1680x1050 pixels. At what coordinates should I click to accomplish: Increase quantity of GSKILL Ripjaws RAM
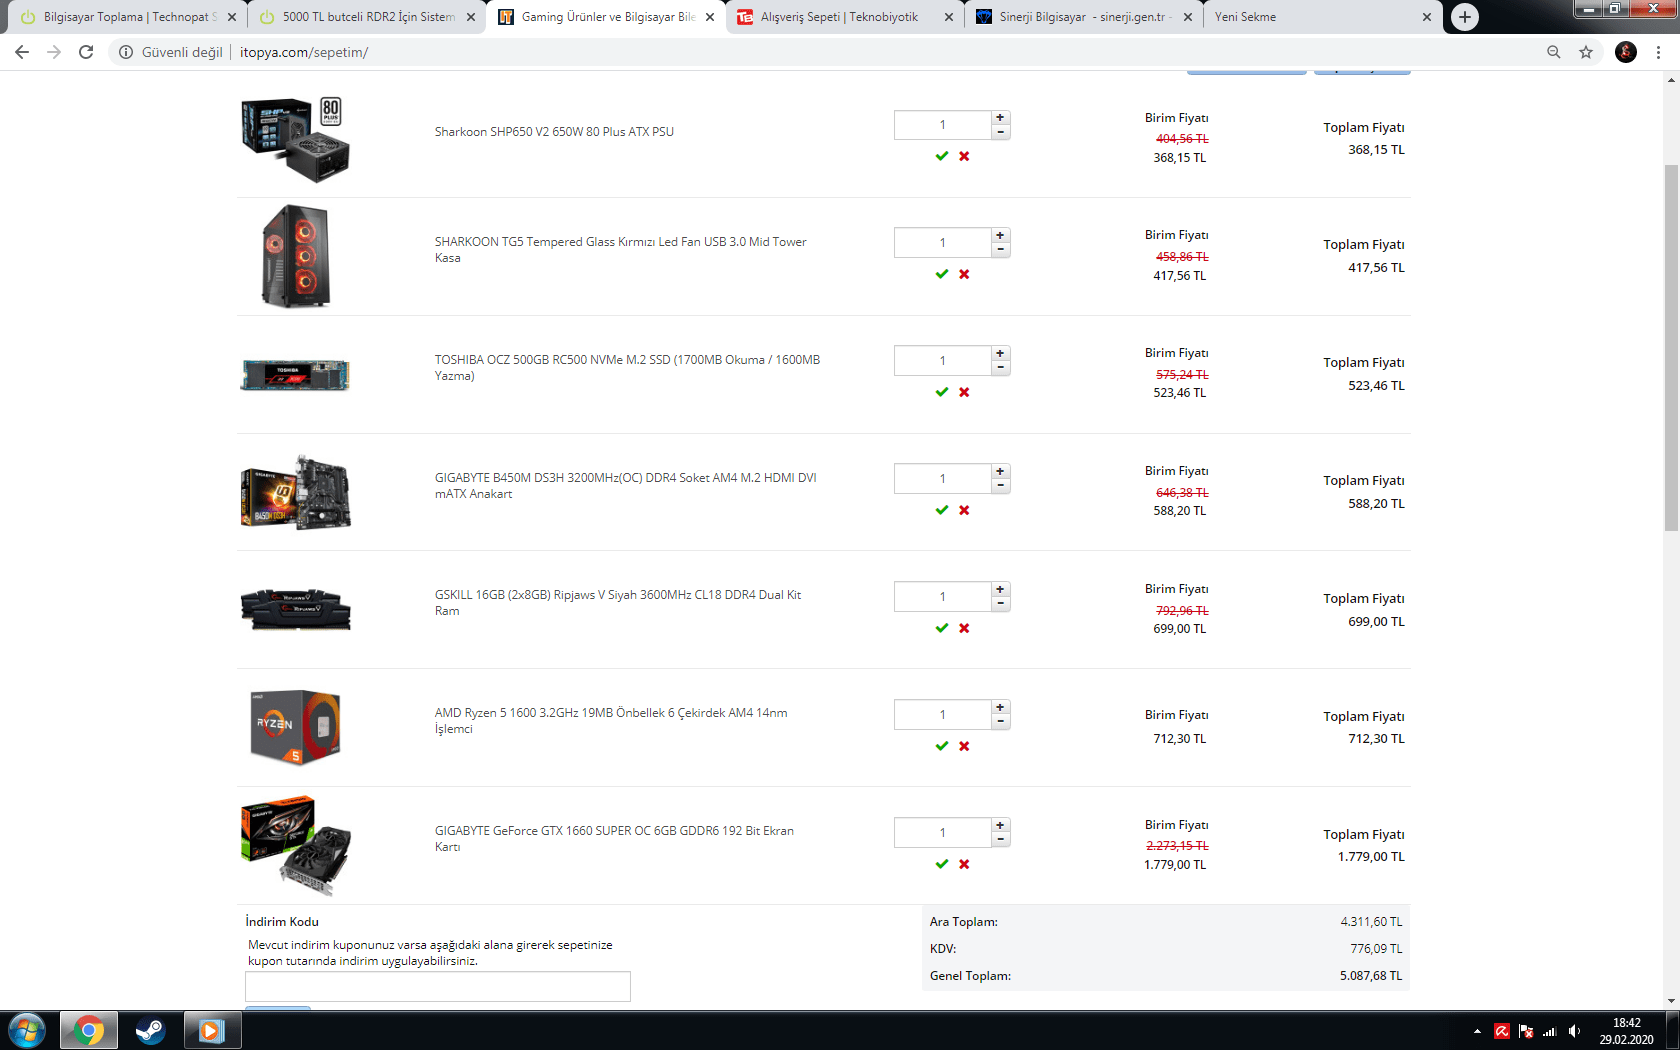1000,589
